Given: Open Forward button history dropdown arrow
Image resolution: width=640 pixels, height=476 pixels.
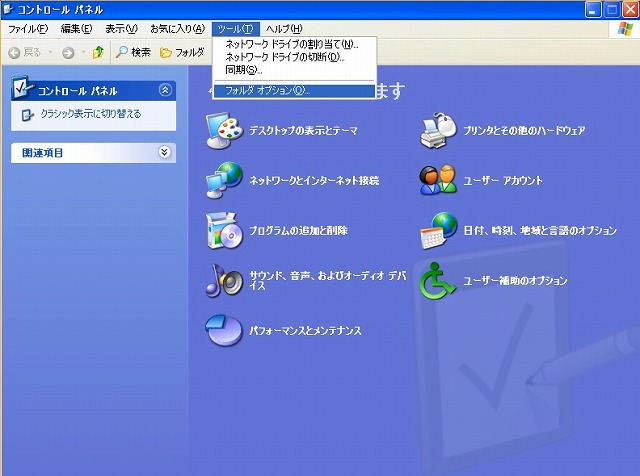Looking at the screenshot, I should [x=83, y=52].
